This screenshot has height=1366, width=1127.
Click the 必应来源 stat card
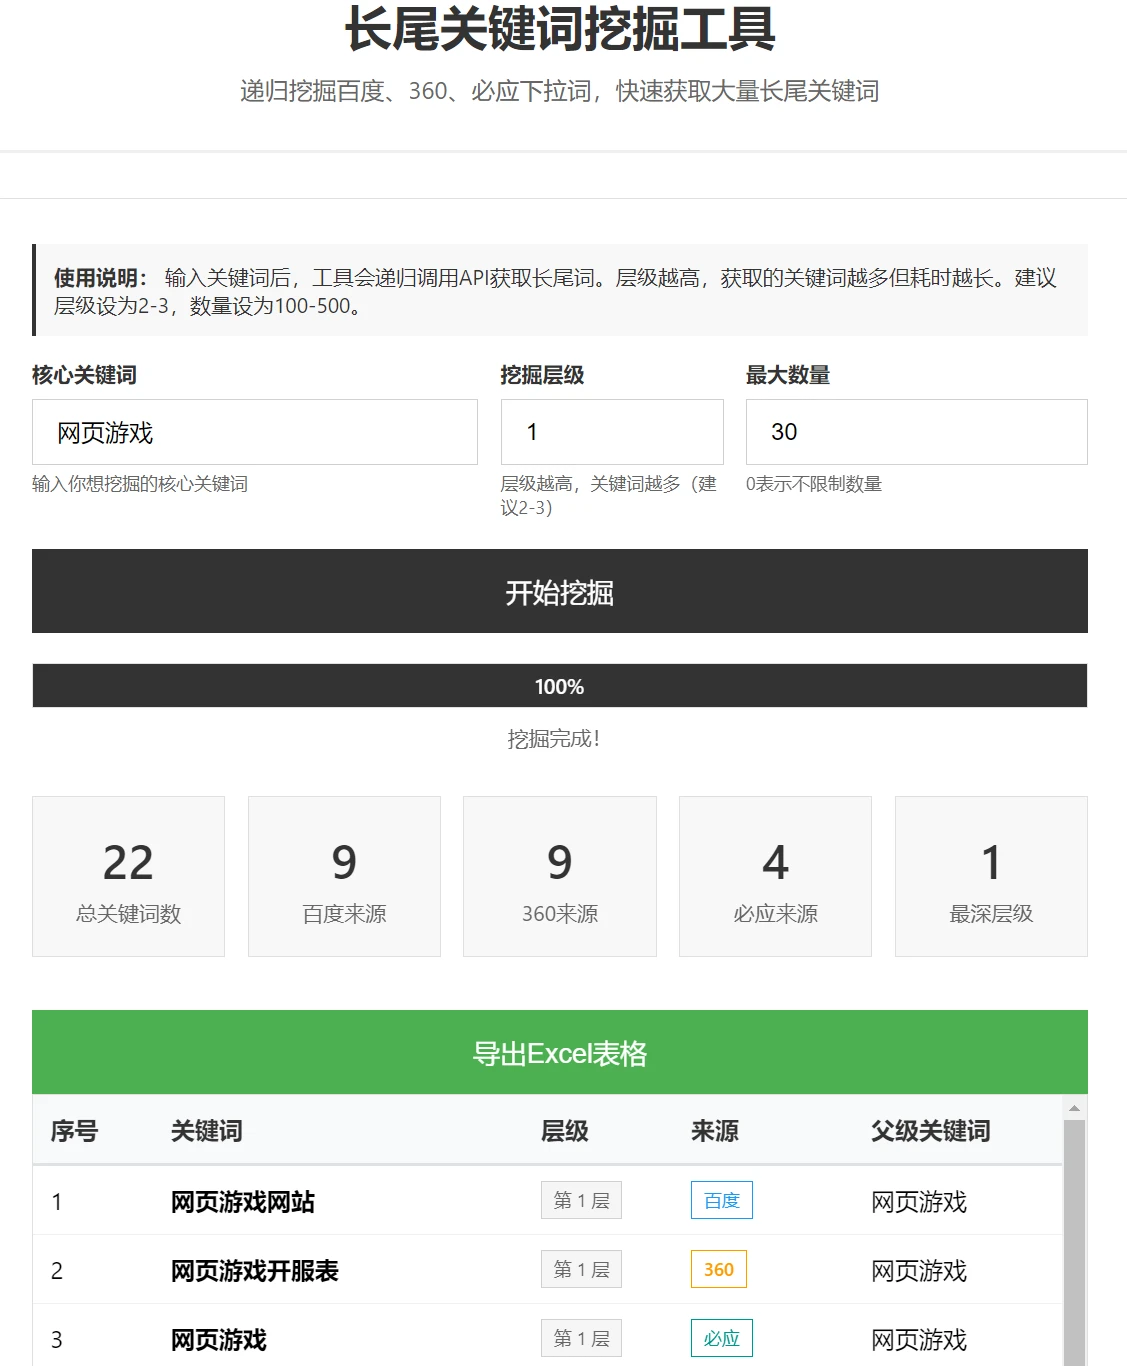tap(775, 876)
